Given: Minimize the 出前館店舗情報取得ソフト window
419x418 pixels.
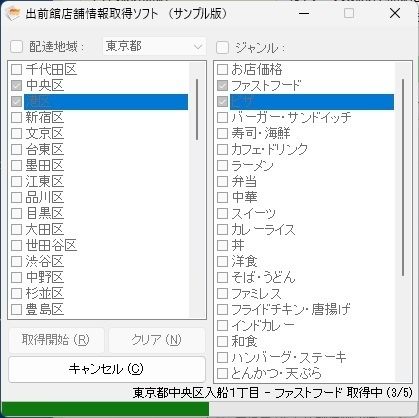Looking at the screenshot, I should (x=304, y=14).
